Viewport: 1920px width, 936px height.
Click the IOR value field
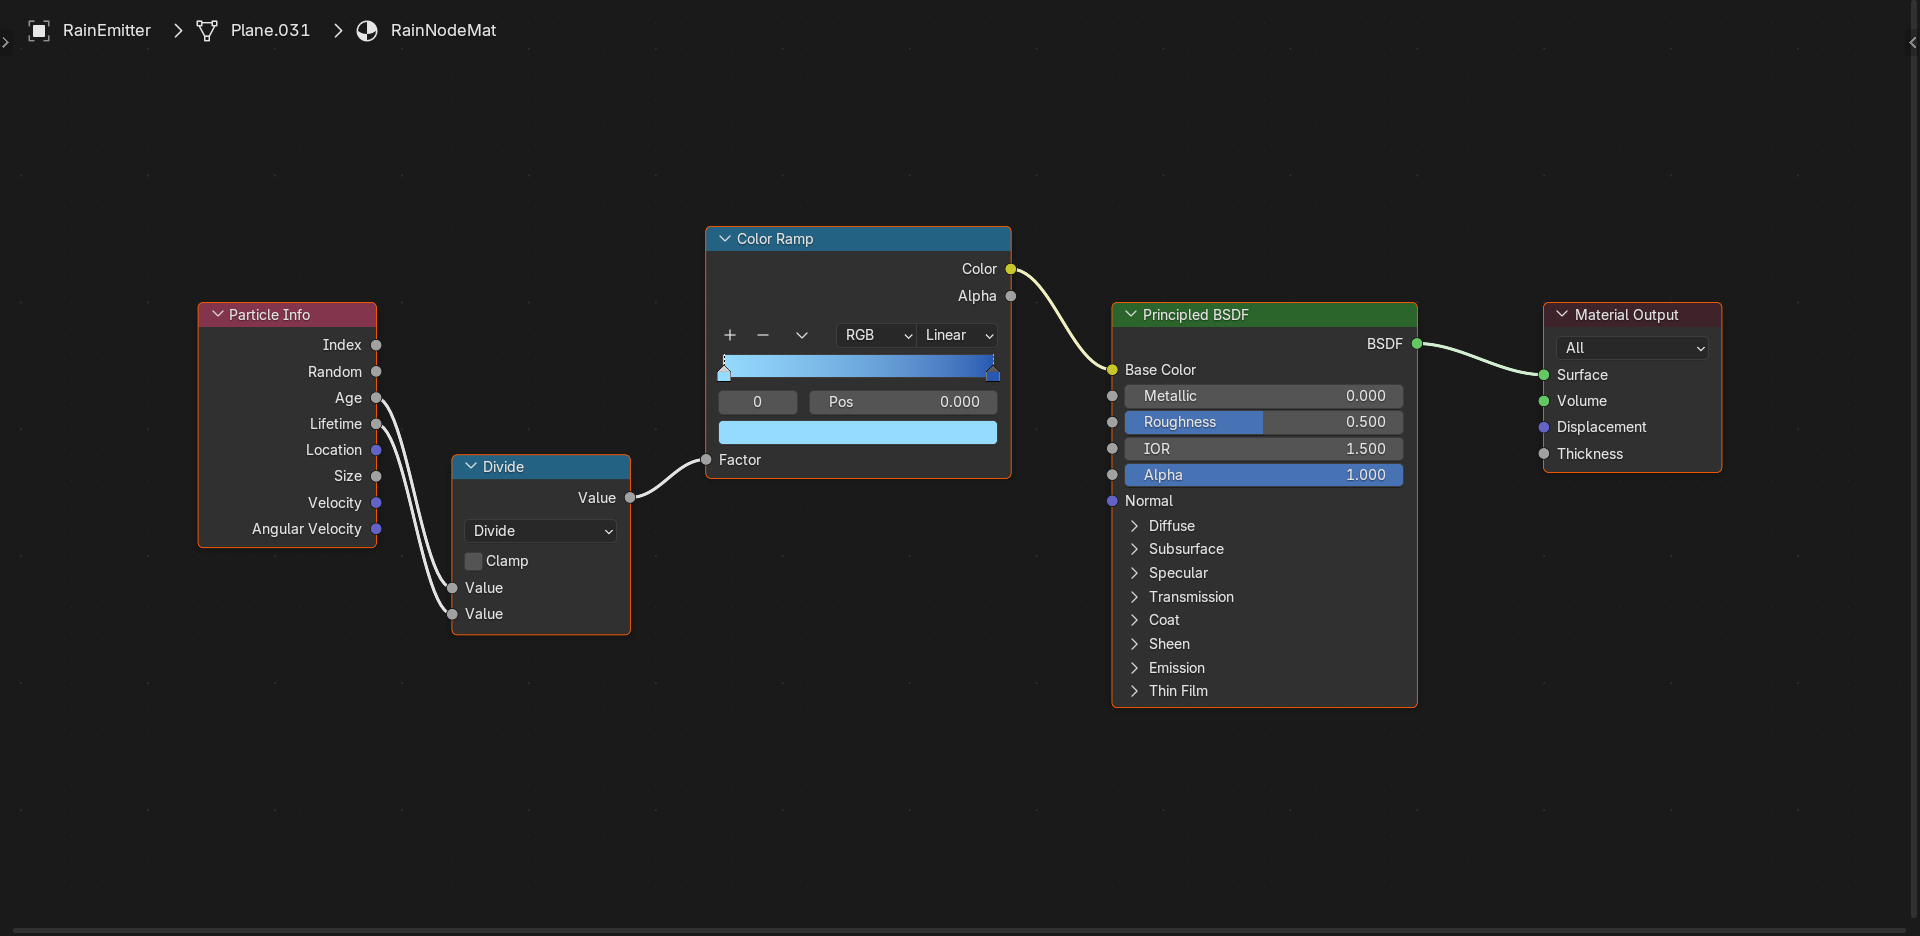point(1264,449)
